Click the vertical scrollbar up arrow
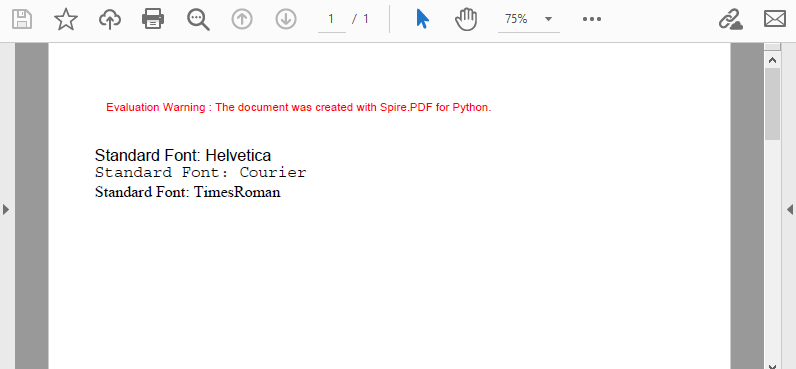Image resolution: width=796 pixels, height=369 pixels. tap(773, 60)
